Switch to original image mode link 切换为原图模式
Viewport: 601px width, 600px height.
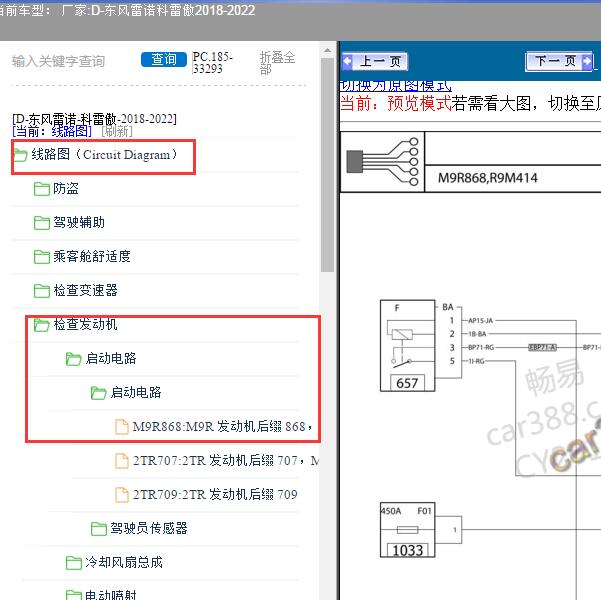tap(396, 86)
